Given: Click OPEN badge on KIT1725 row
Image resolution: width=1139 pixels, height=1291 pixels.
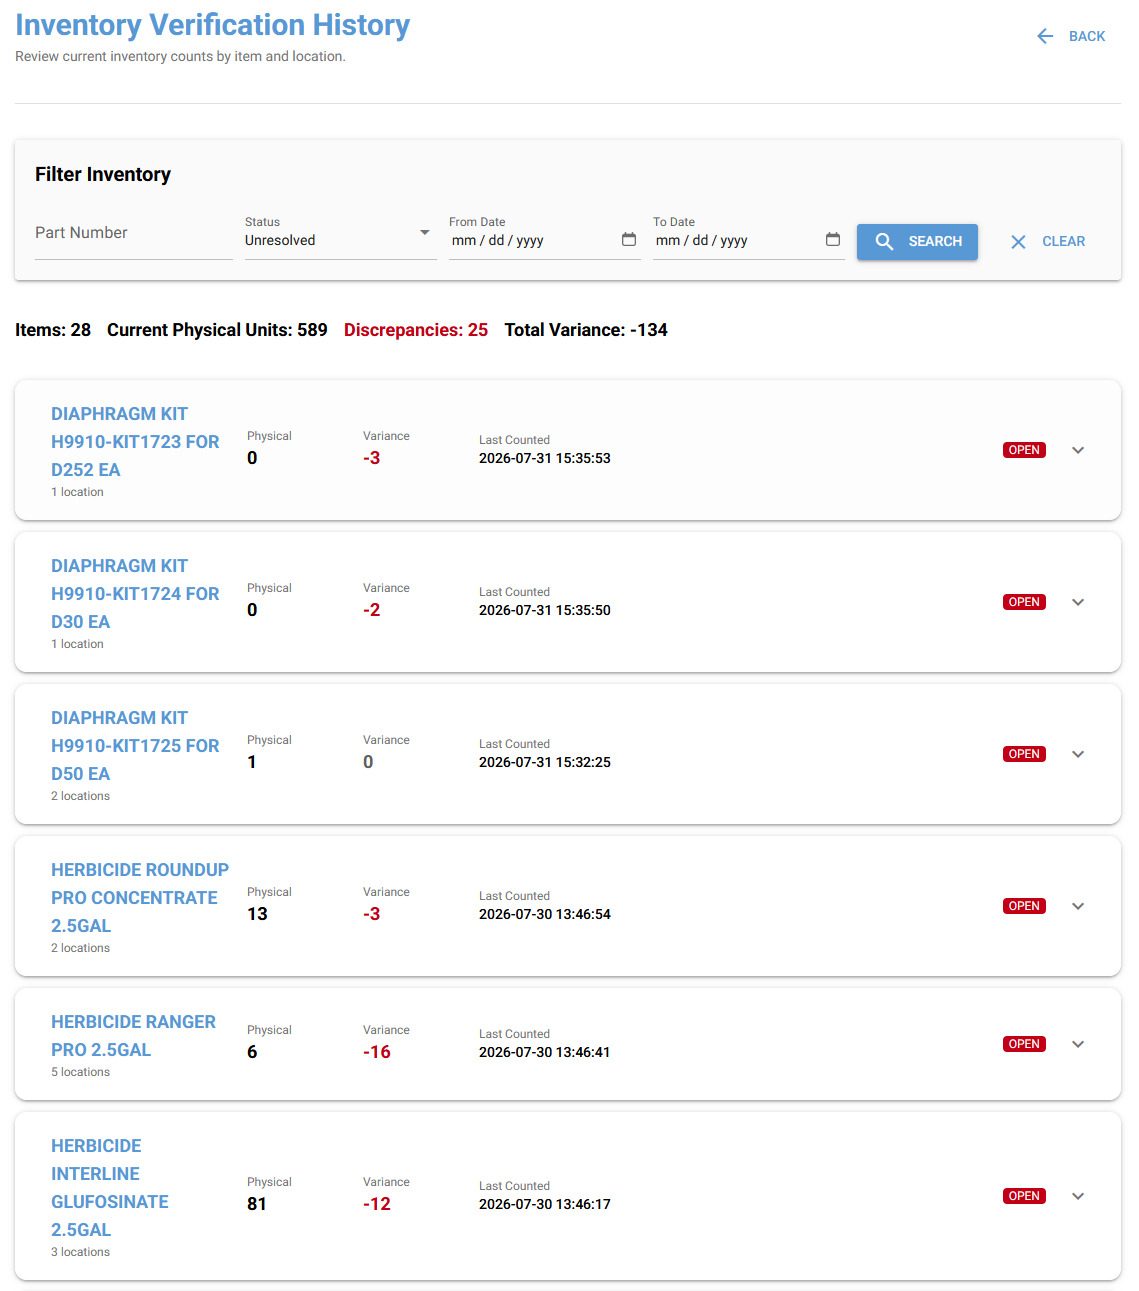Looking at the screenshot, I should point(1024,754).
